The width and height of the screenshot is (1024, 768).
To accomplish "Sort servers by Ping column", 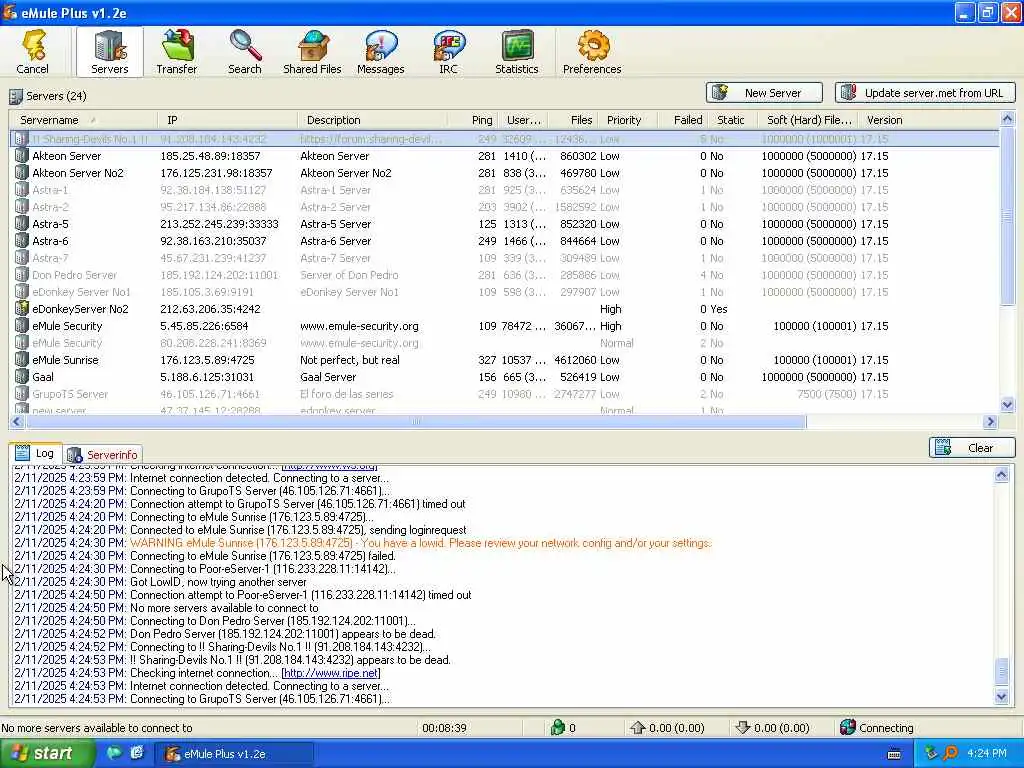I will pyautogui.click(x=473, y=120).
